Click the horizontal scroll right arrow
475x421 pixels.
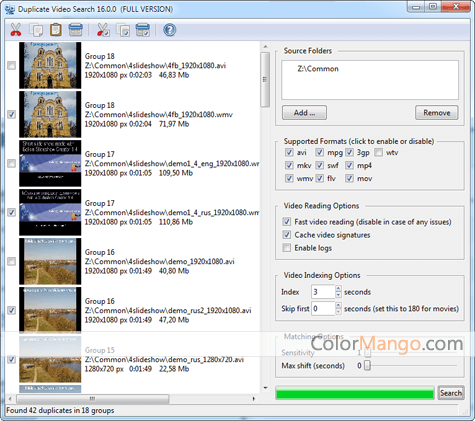[253, 399]
